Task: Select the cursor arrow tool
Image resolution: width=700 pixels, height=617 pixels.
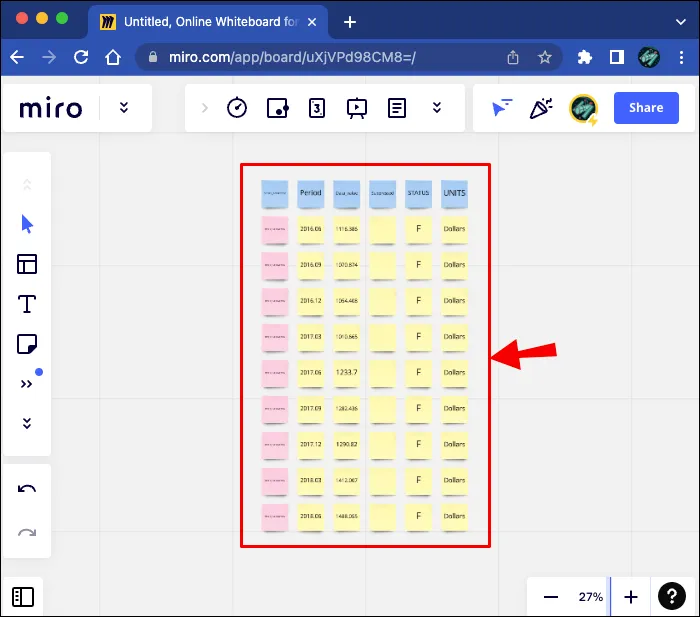Action: click(27, 224)
